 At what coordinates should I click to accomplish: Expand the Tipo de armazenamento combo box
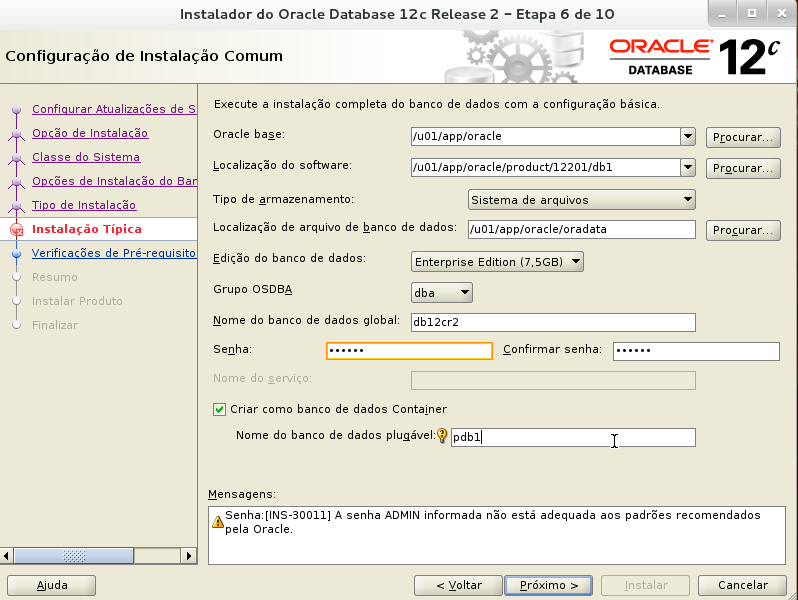582,199
